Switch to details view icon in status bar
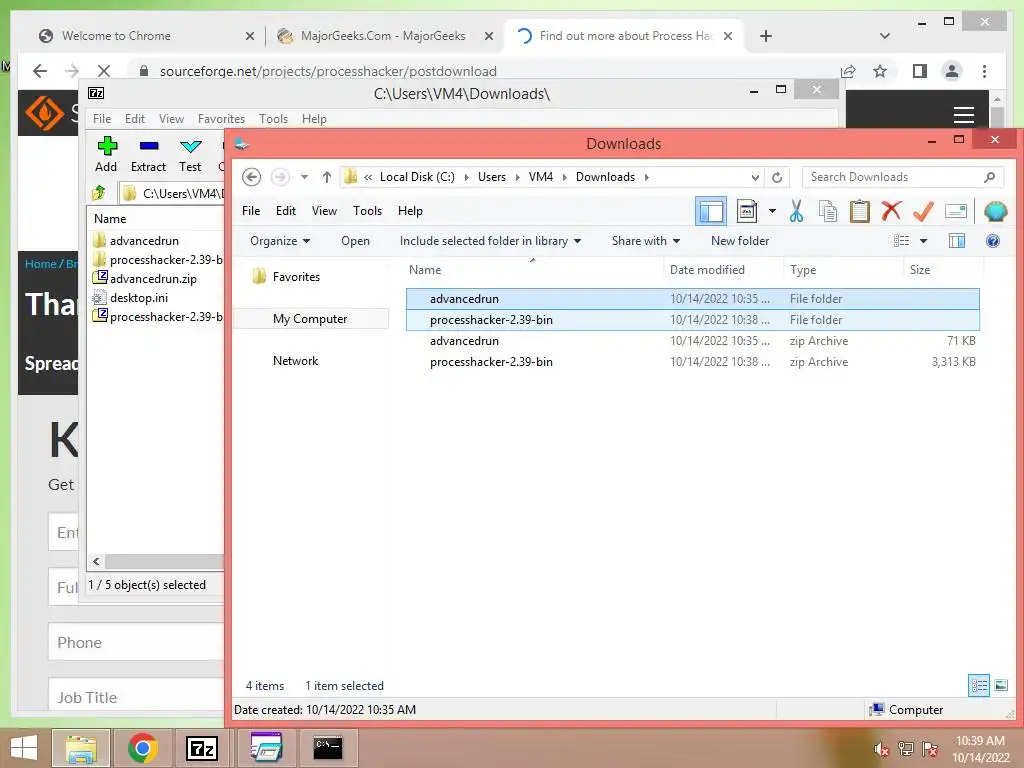 pyautogui.click(x=978, y=686)
